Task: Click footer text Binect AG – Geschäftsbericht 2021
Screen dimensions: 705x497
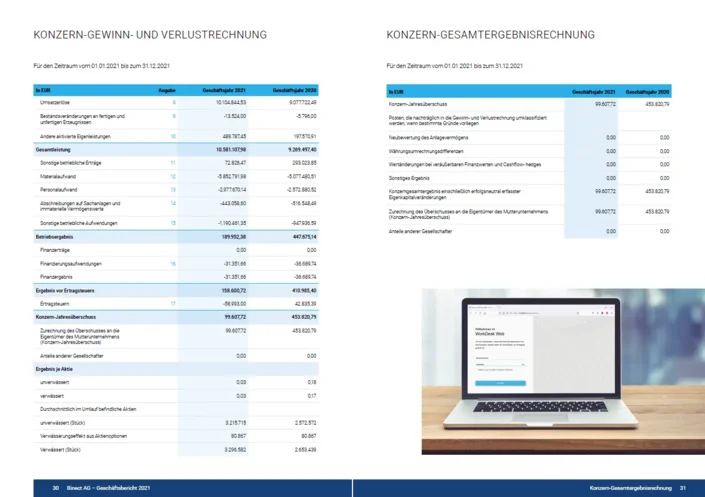Action: (110, 487)
